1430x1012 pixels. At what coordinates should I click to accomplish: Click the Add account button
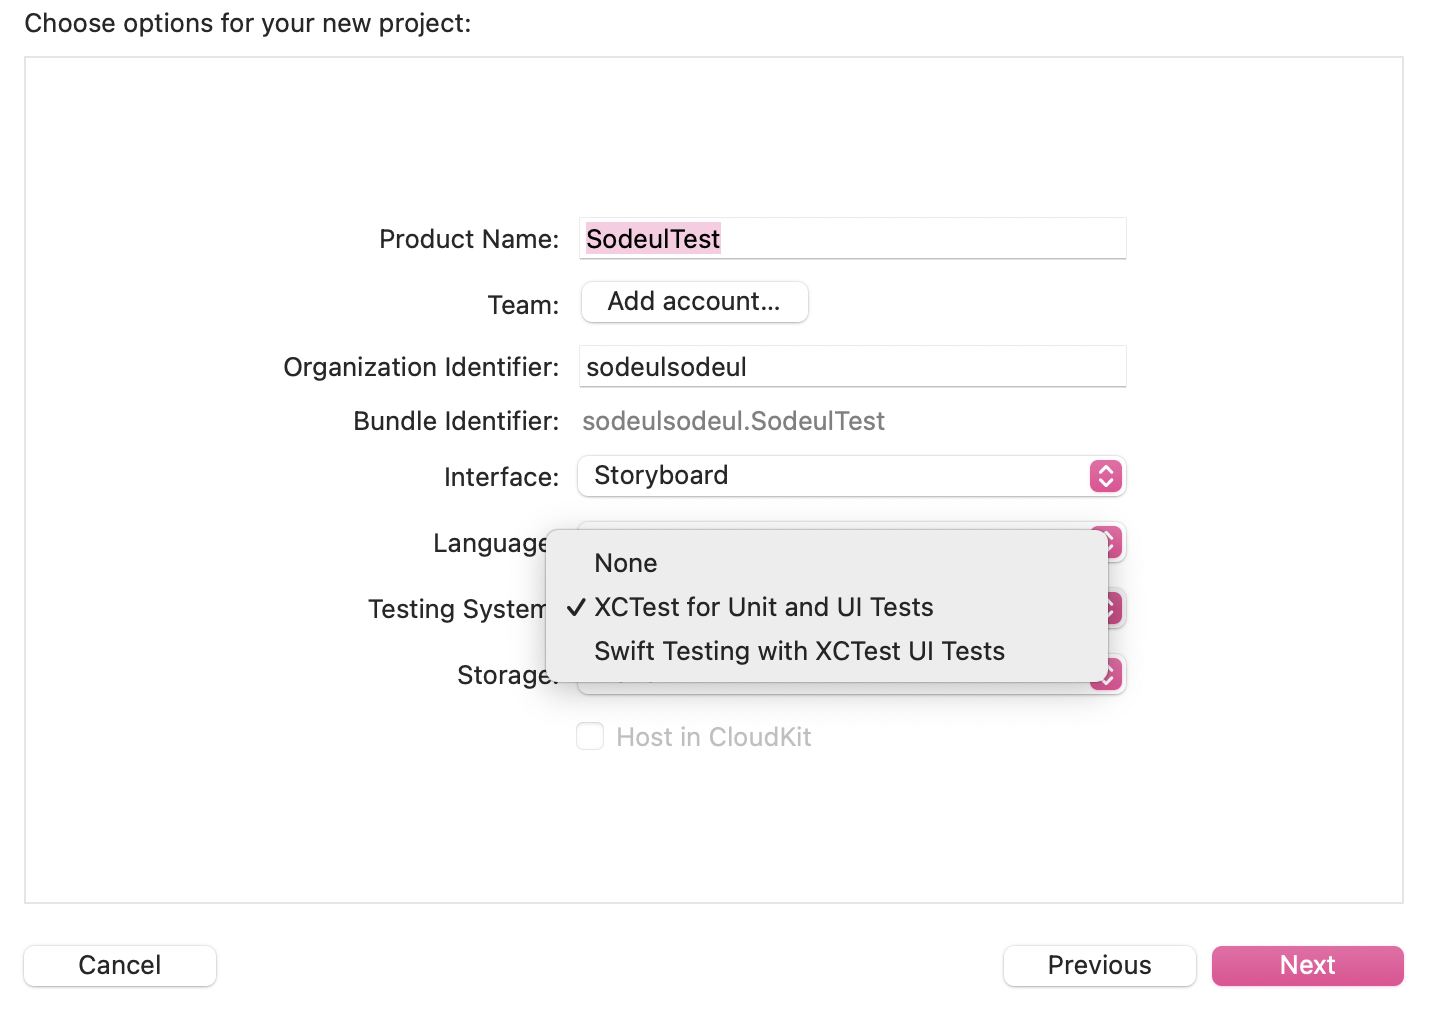[x=694, y=302]
